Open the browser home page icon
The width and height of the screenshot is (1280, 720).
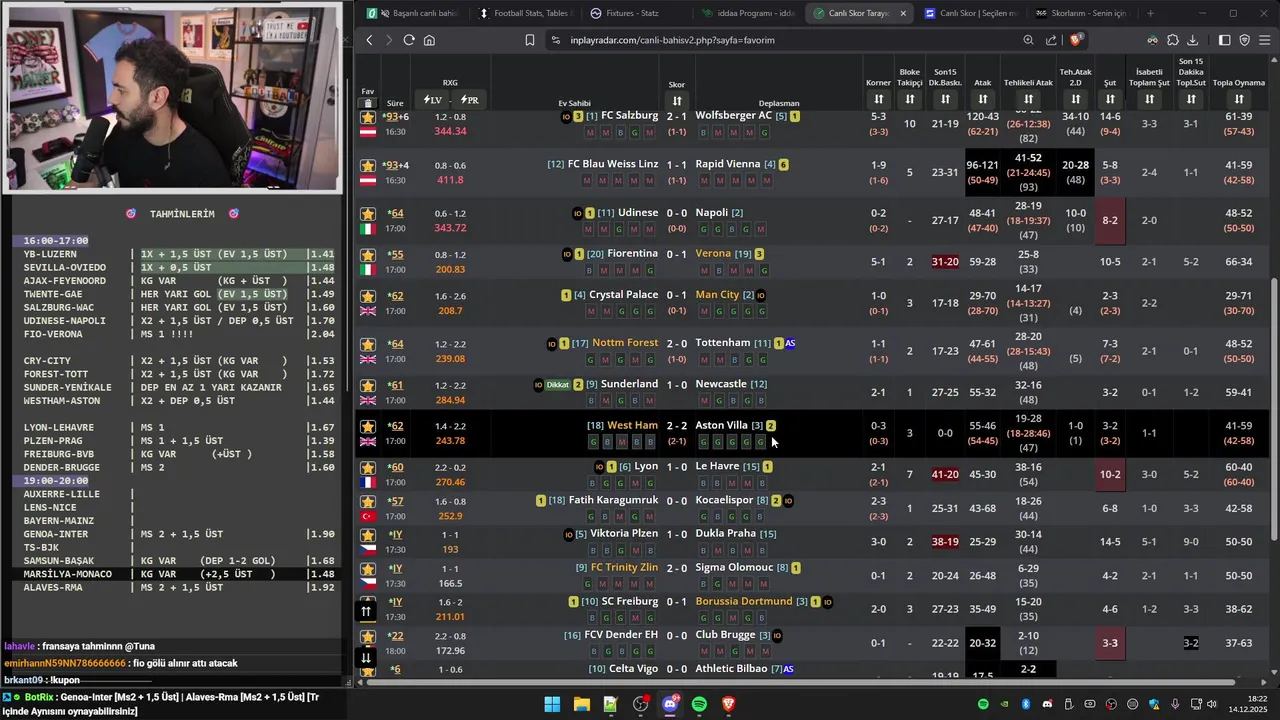429,40
